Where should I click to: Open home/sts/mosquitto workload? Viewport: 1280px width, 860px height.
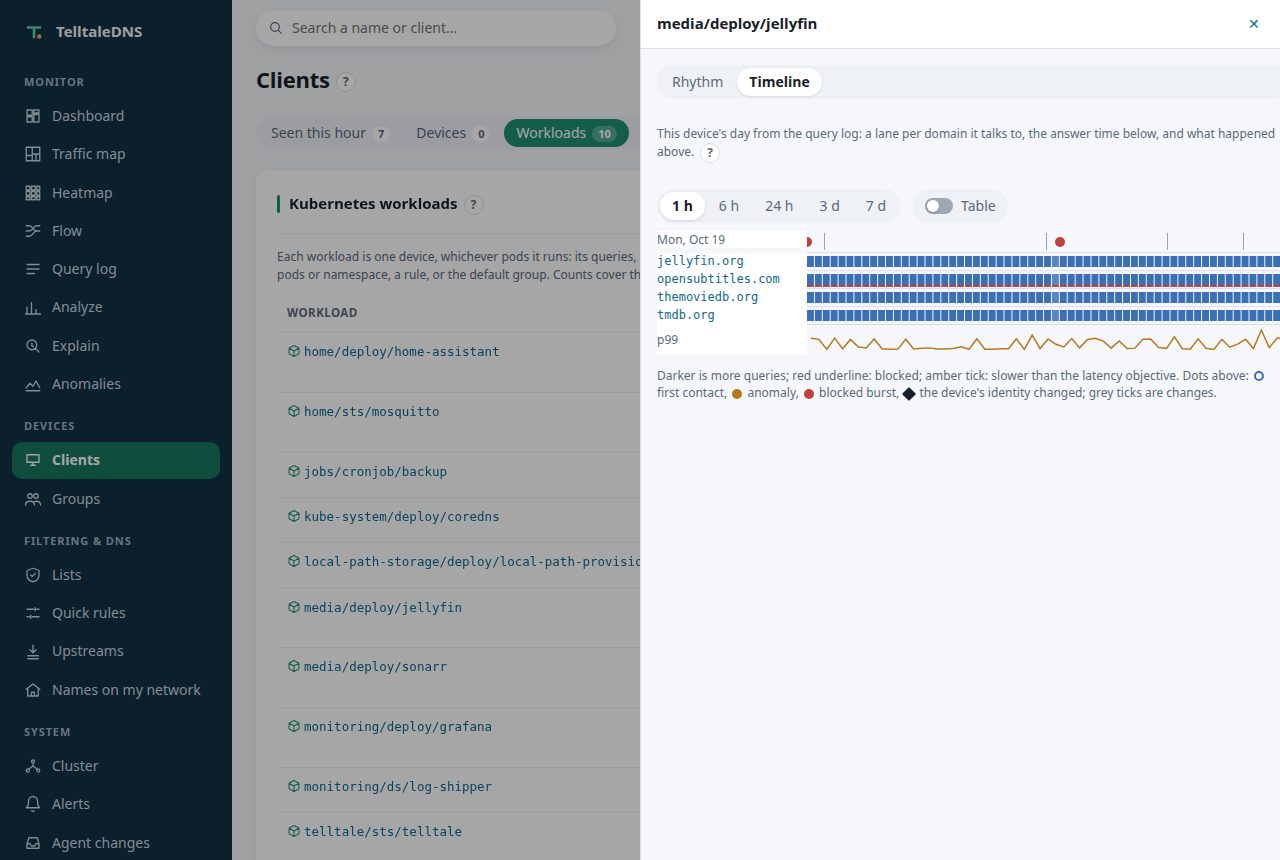371,411
